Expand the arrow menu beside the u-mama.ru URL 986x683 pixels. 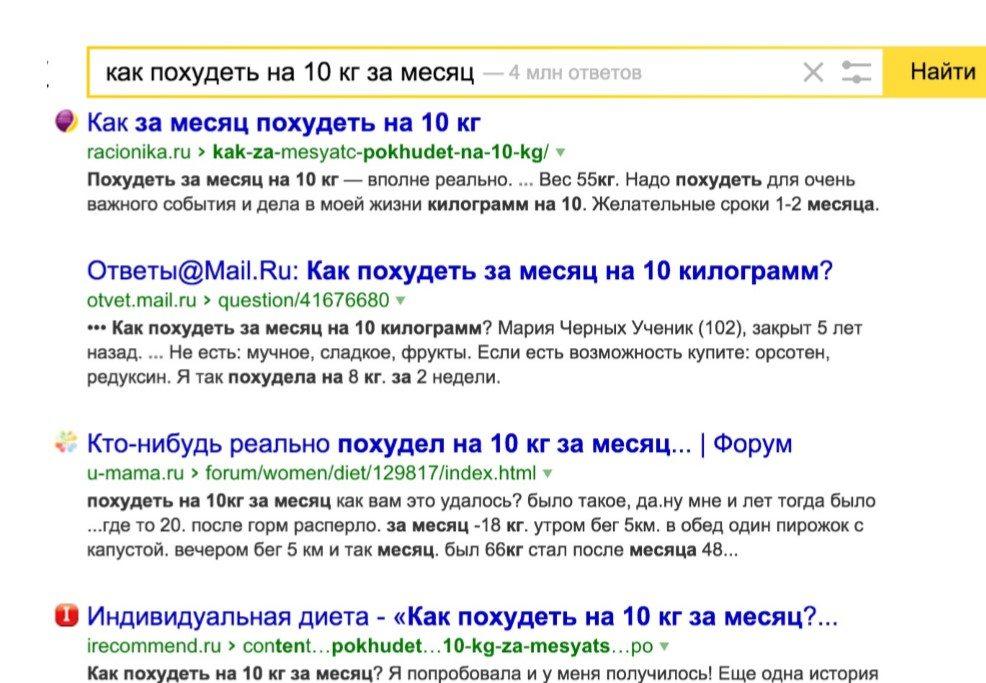pyautogui.click(x=547, y=473)
